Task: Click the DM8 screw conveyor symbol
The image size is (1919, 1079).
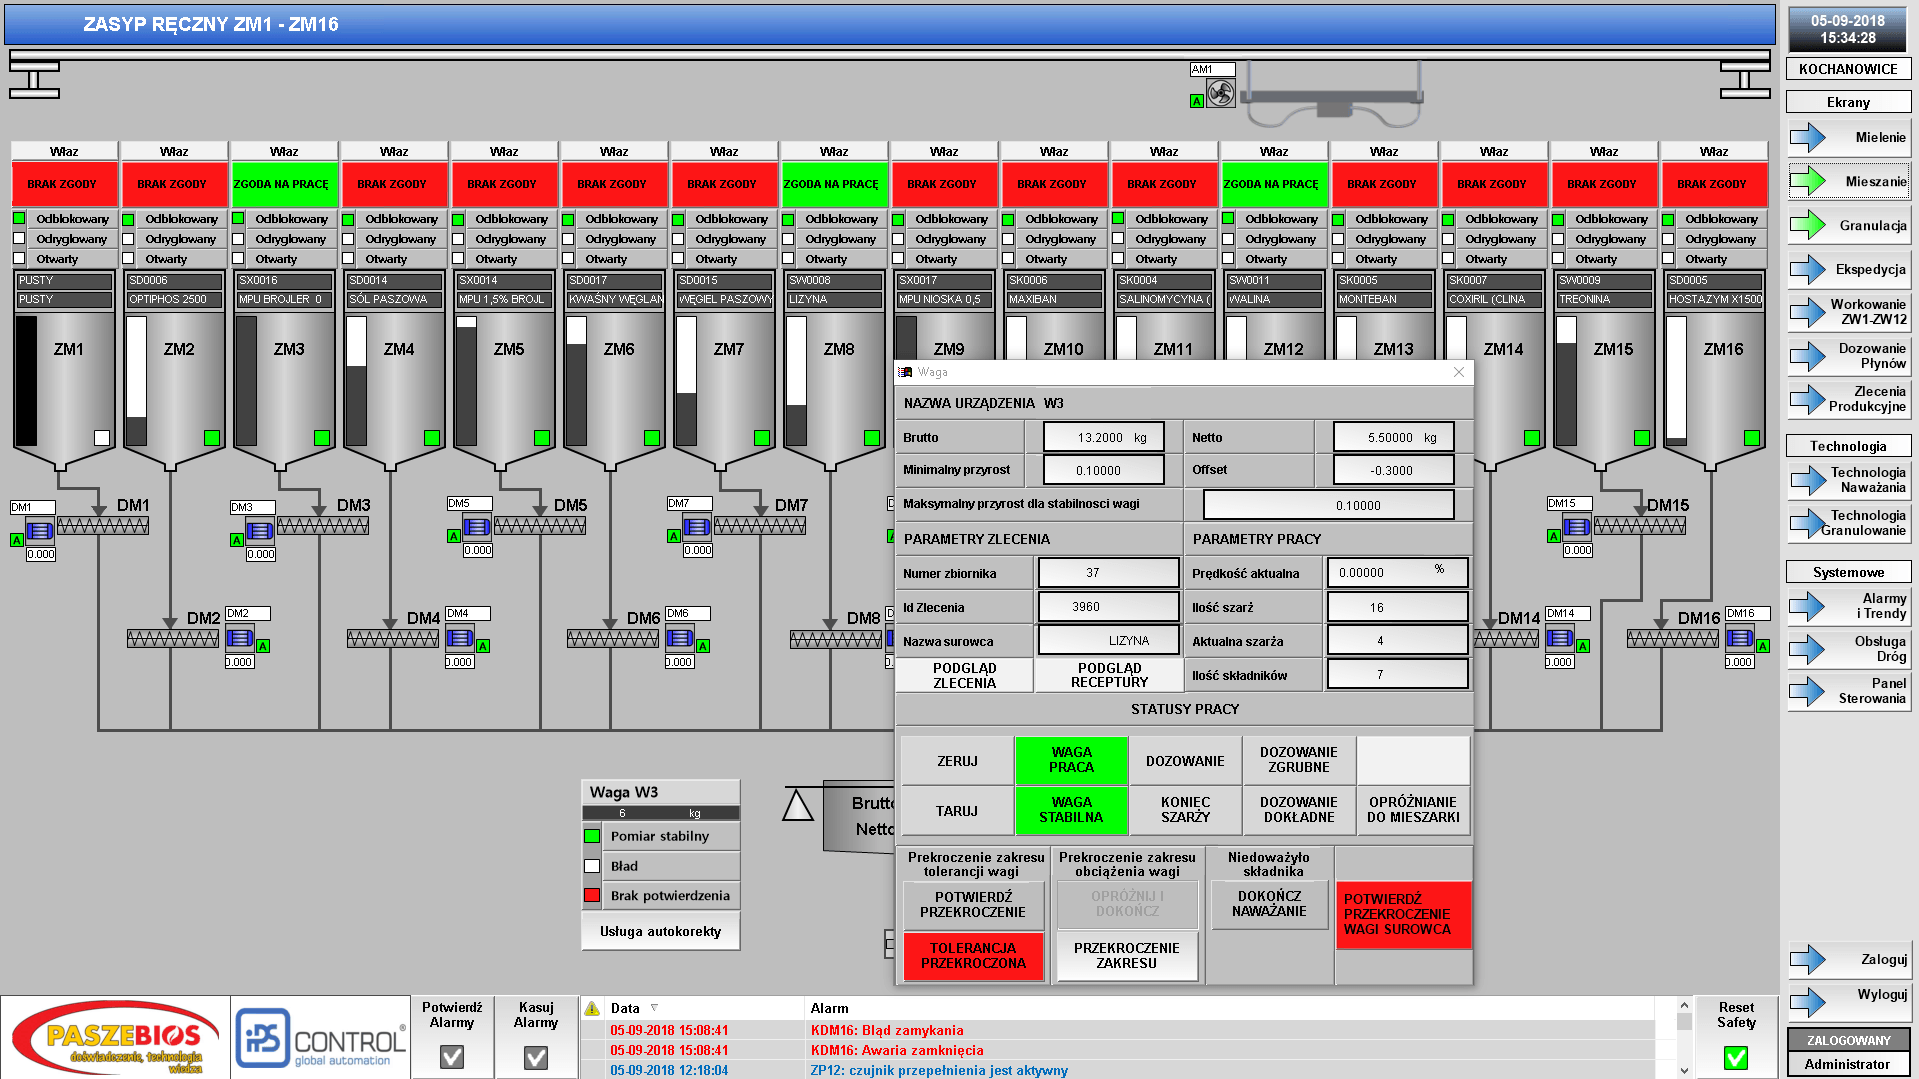Action: [x=836, y=639]
